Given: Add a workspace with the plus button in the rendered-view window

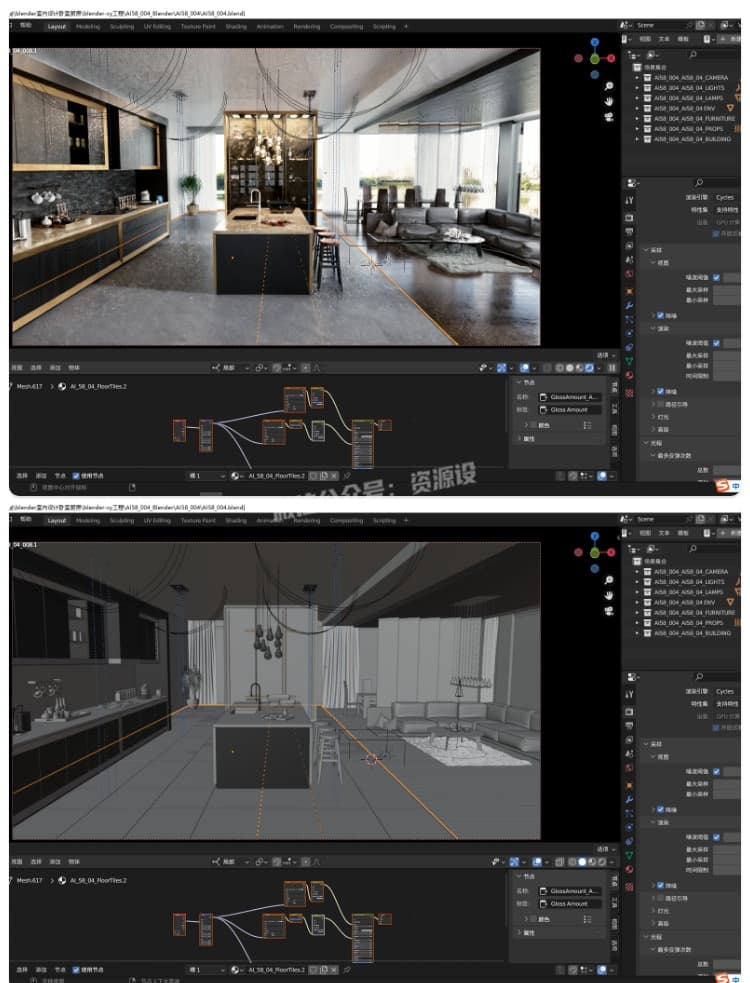Looking at the screenshot, I should pos(406,26).
